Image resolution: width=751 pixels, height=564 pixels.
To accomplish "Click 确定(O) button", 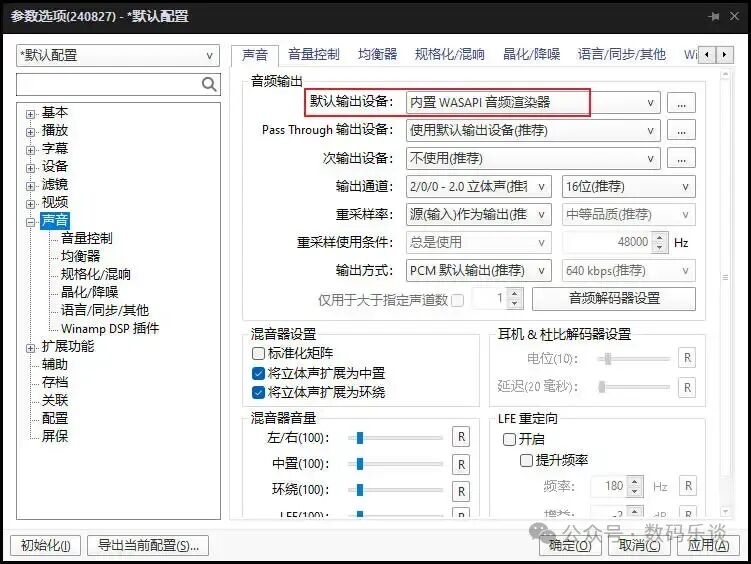I will pyautogui.click(x=570, y=545).
